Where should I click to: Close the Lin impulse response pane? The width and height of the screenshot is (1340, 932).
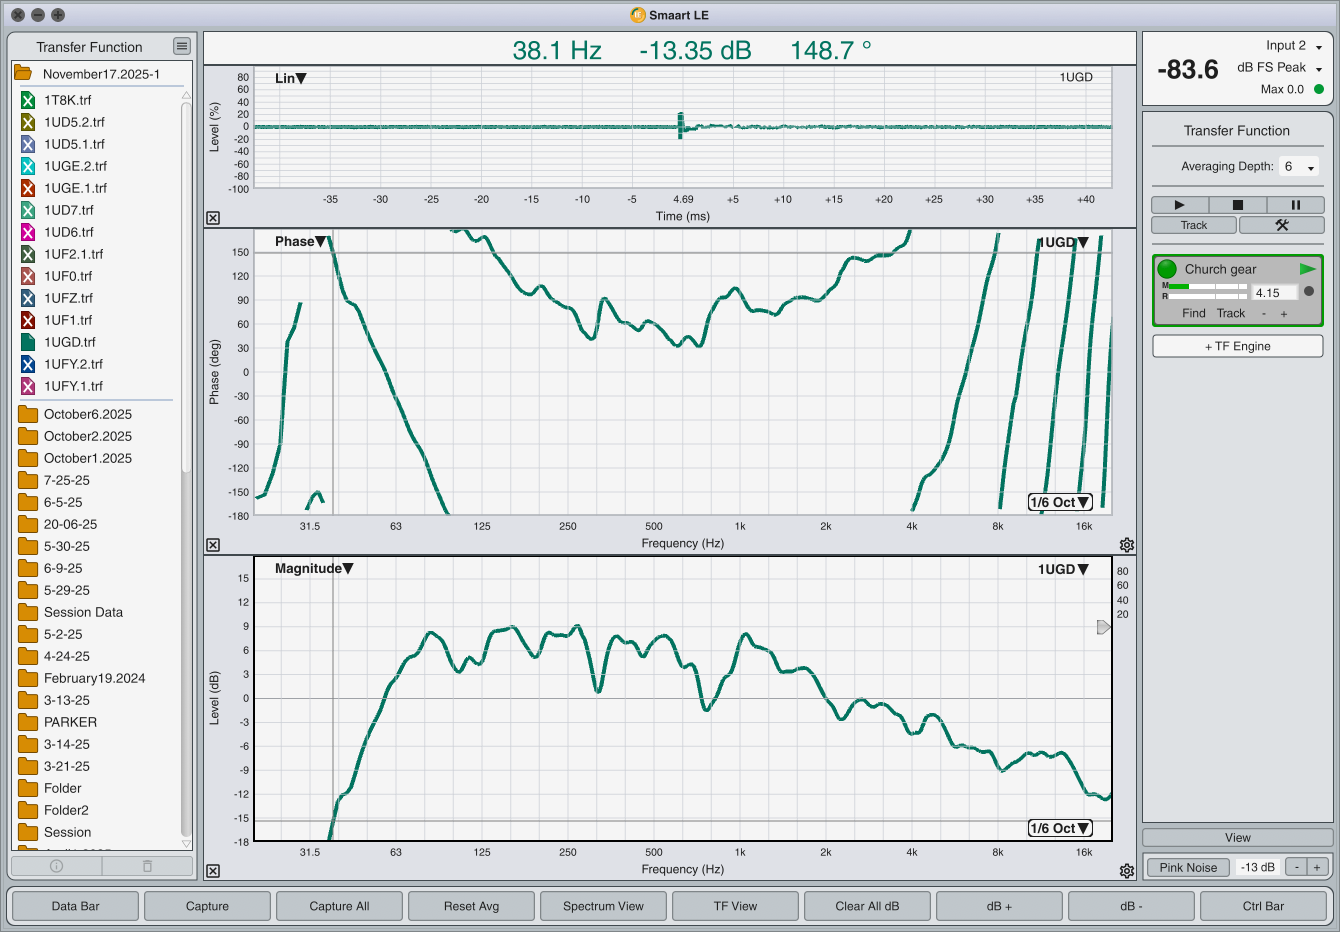point(211,217)
